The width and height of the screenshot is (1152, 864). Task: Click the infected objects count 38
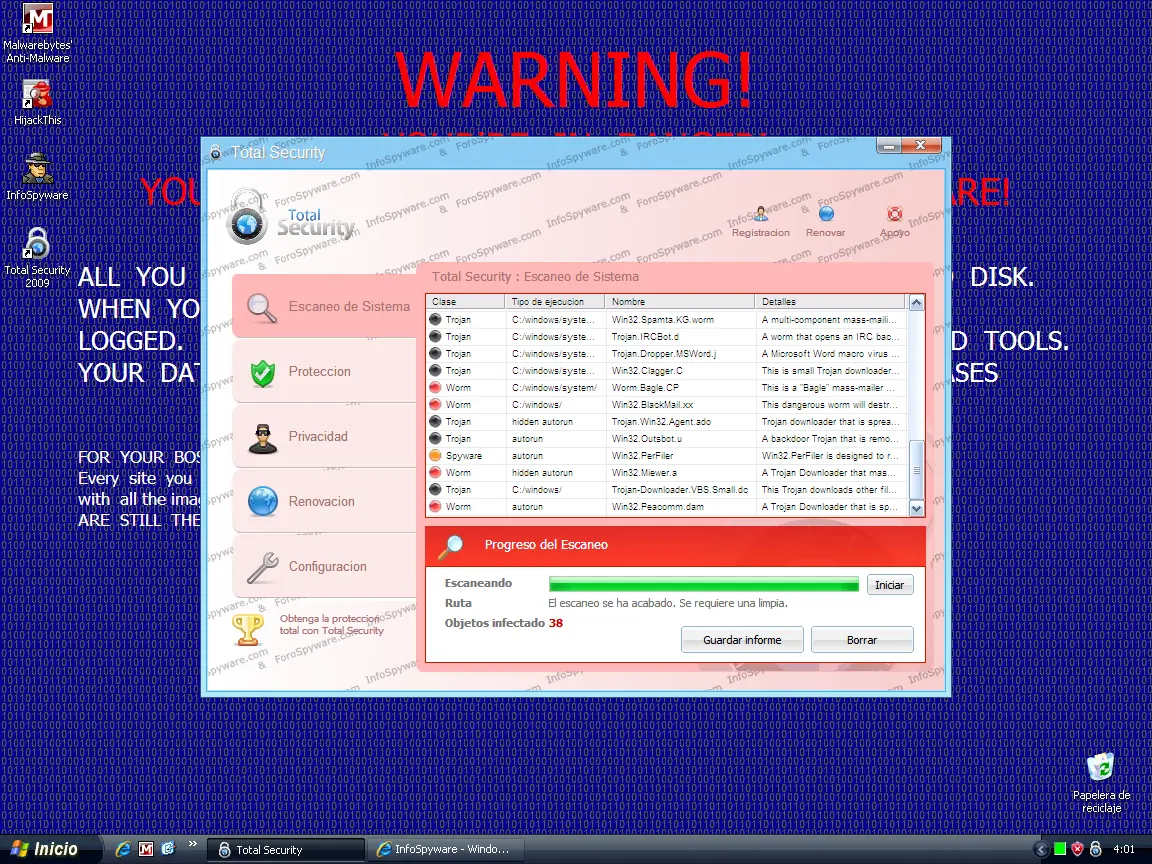pyautogui.click(x=555, y=623)
